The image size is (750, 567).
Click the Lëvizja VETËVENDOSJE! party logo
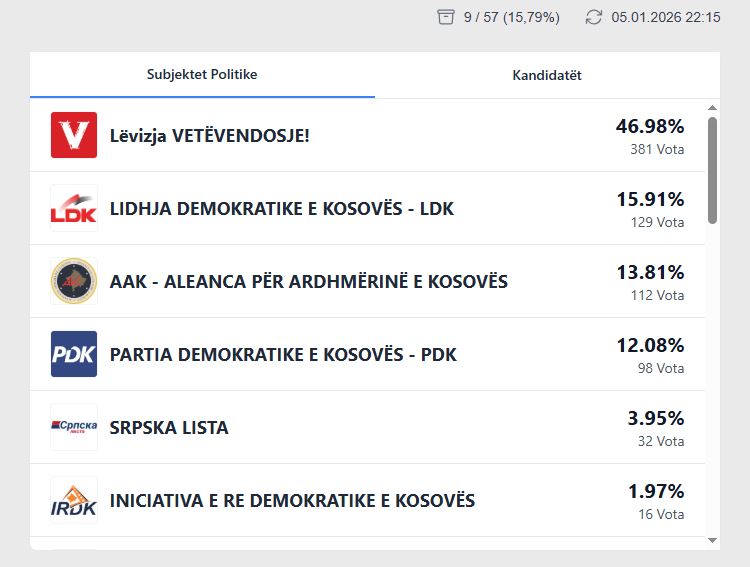(x=74, y=135)
